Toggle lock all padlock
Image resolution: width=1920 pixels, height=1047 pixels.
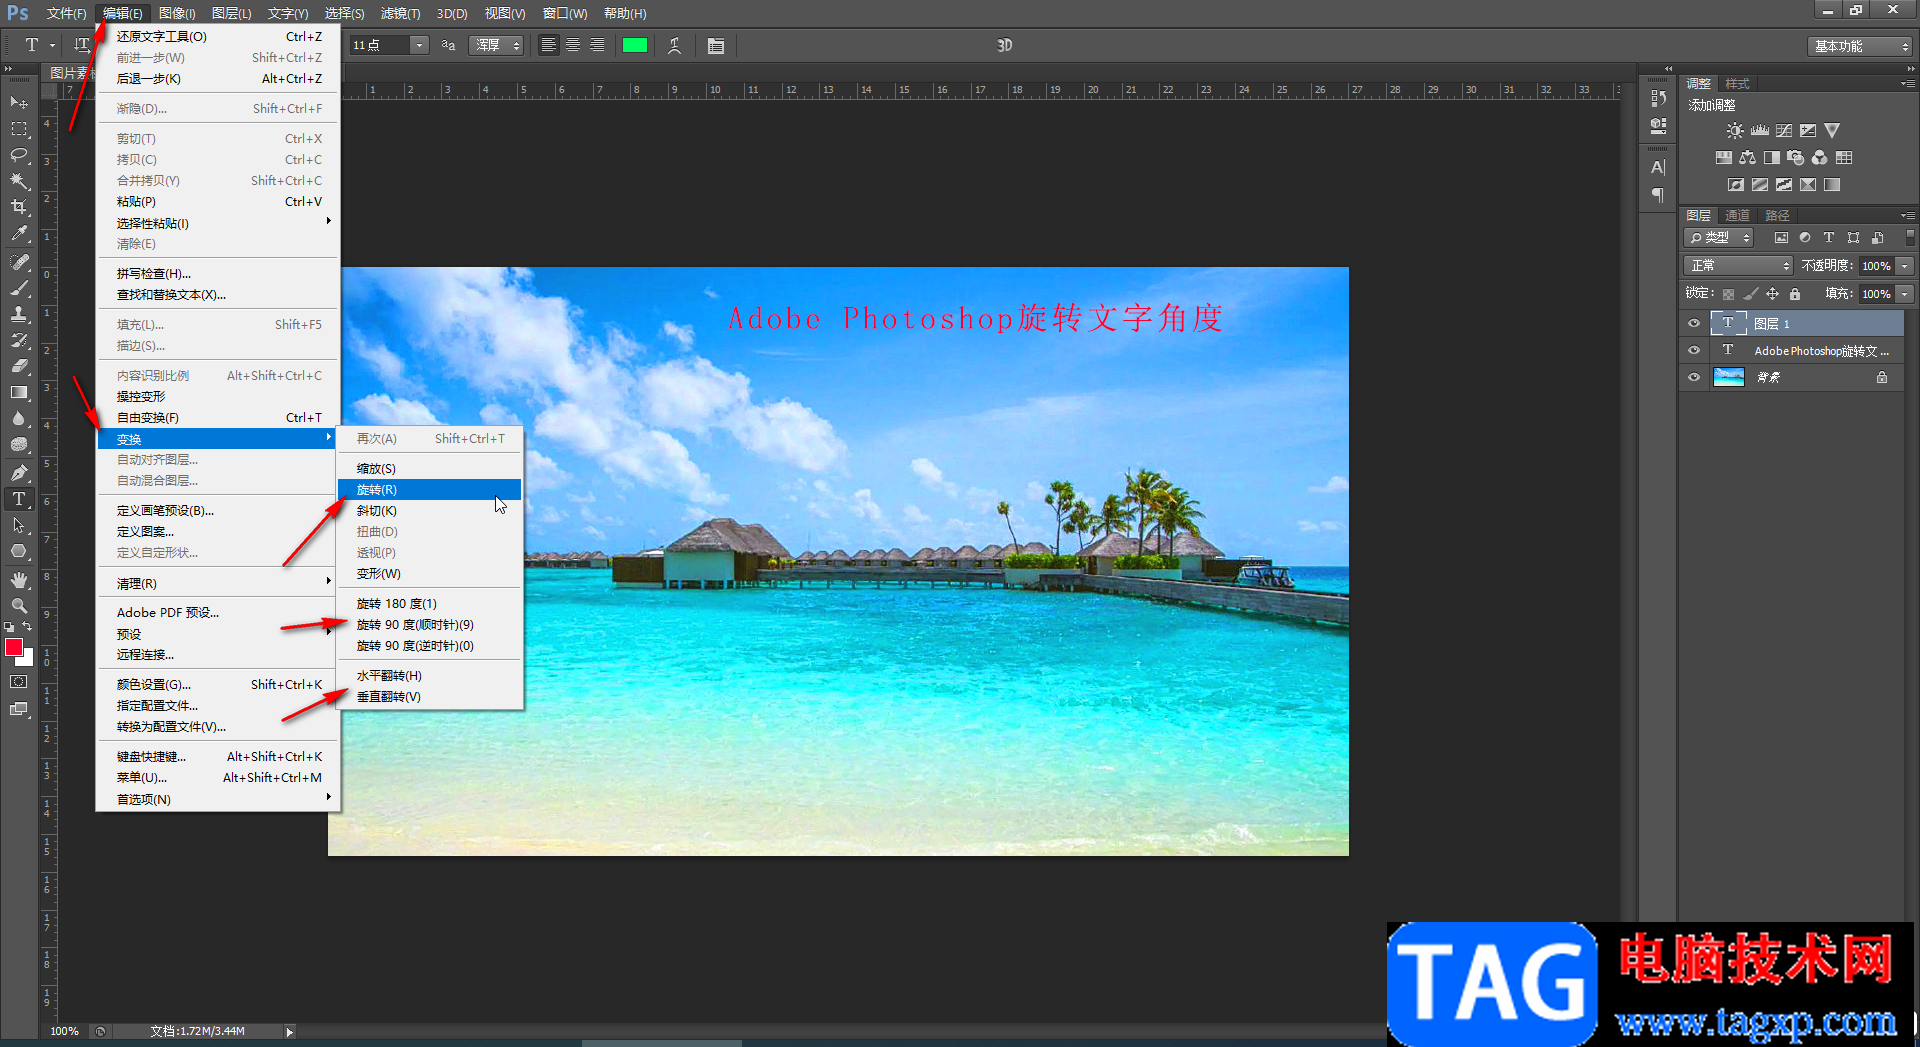pos(1795,294)
